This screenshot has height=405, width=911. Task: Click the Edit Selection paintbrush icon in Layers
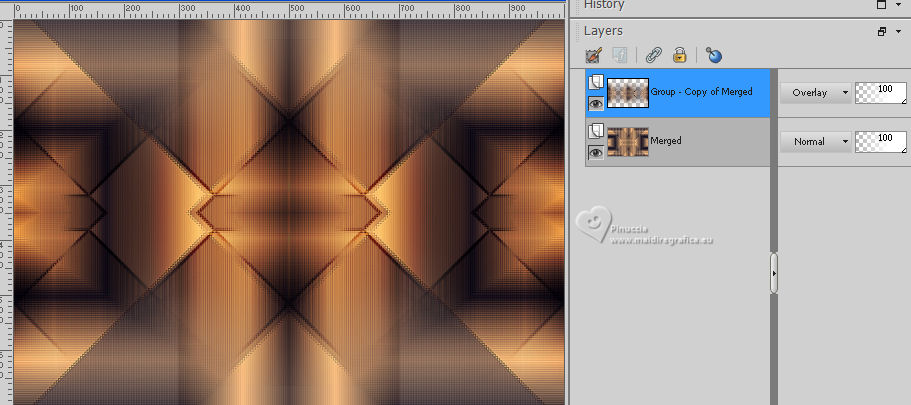click(593, 55)
